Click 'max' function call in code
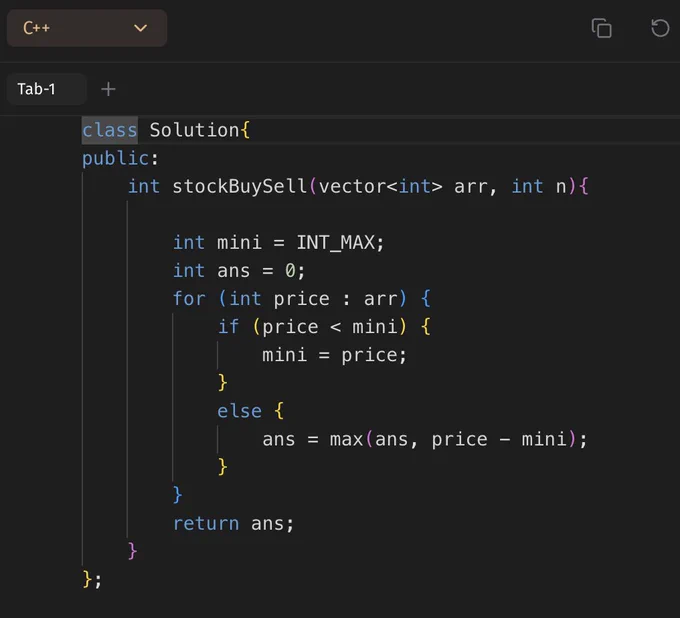Image resolution: width=680 pixels, height=618 pixels. click(x=346, y=439)
